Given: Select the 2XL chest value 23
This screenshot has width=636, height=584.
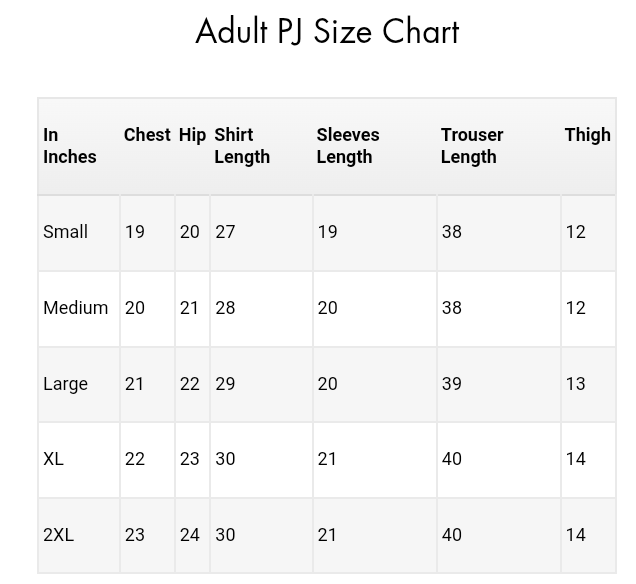Looking at the screenshot, I should [x=135, y=535].
